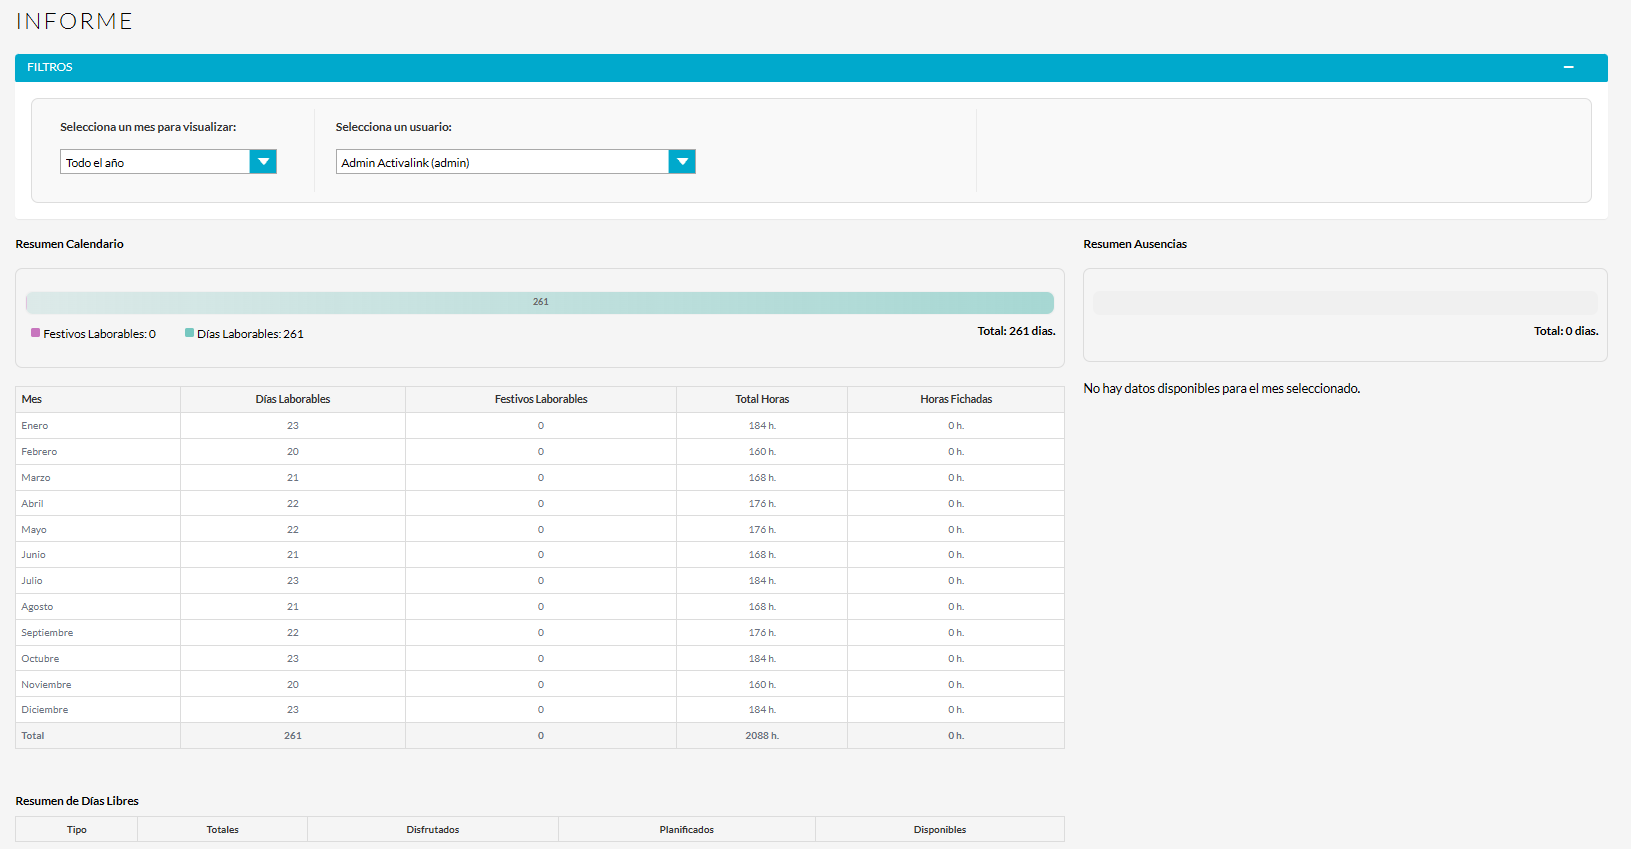Viewport: 1631px width, 849px height.
Task: Click the Total Horas column header
Action: point(762,399)
